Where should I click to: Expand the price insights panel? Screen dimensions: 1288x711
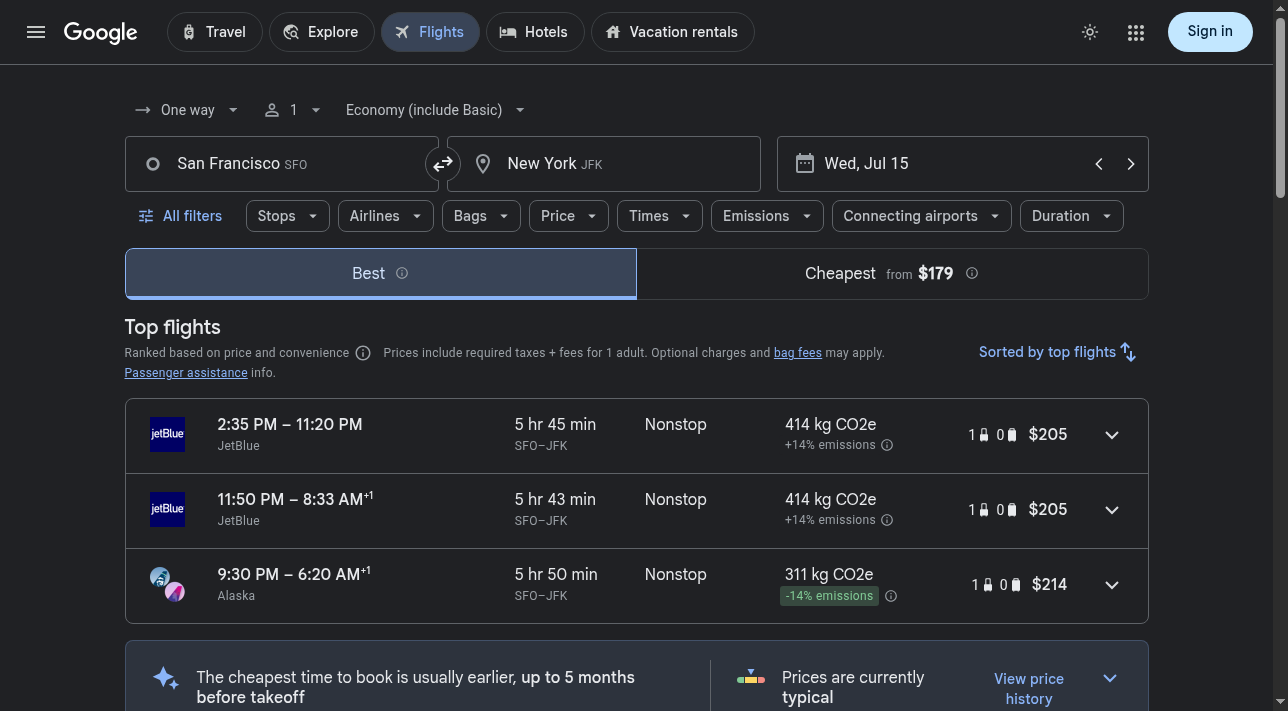pyautogui.click(x=1110, y=678)
